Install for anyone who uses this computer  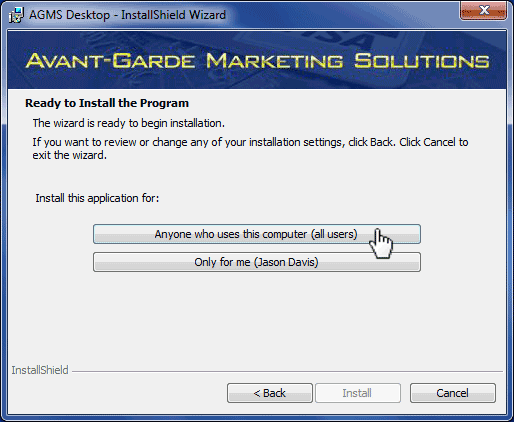(x=257, y=234)
